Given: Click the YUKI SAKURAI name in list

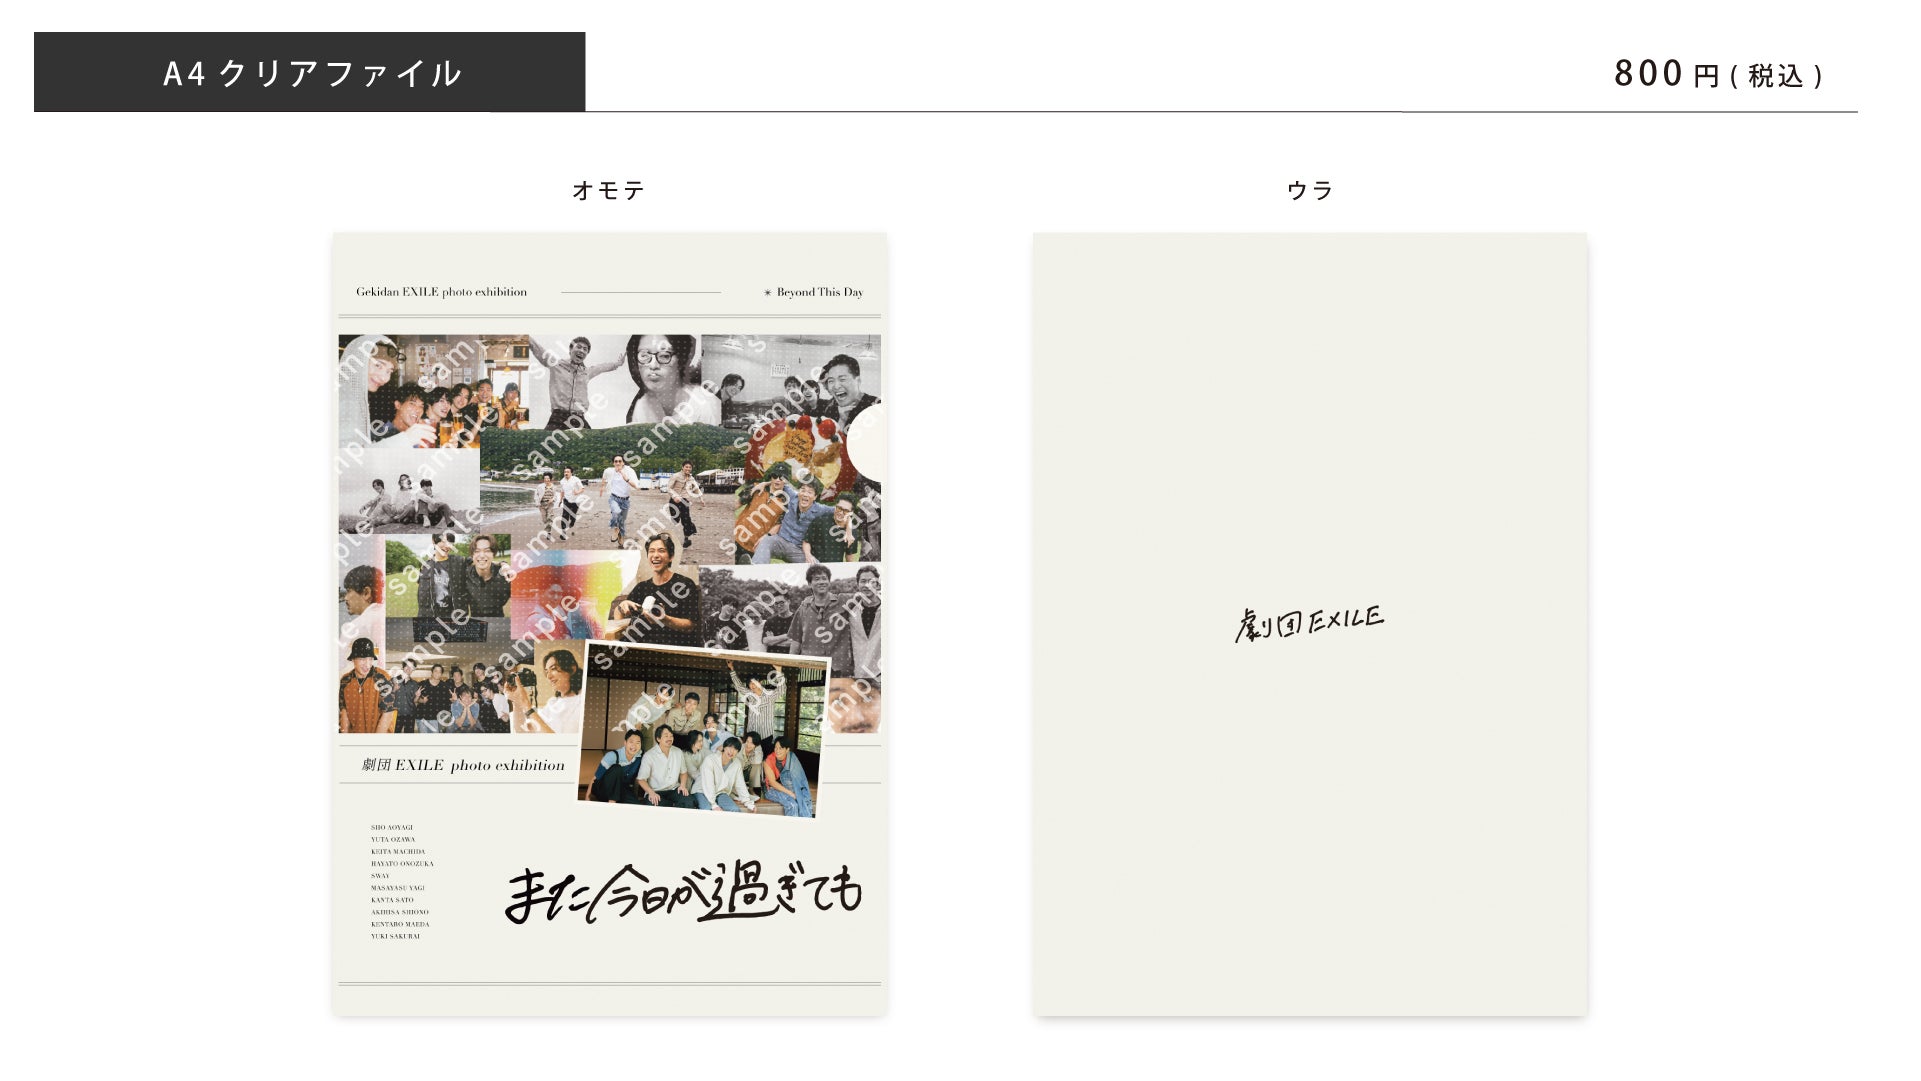Looking at the screenshot, I should 395,936.
